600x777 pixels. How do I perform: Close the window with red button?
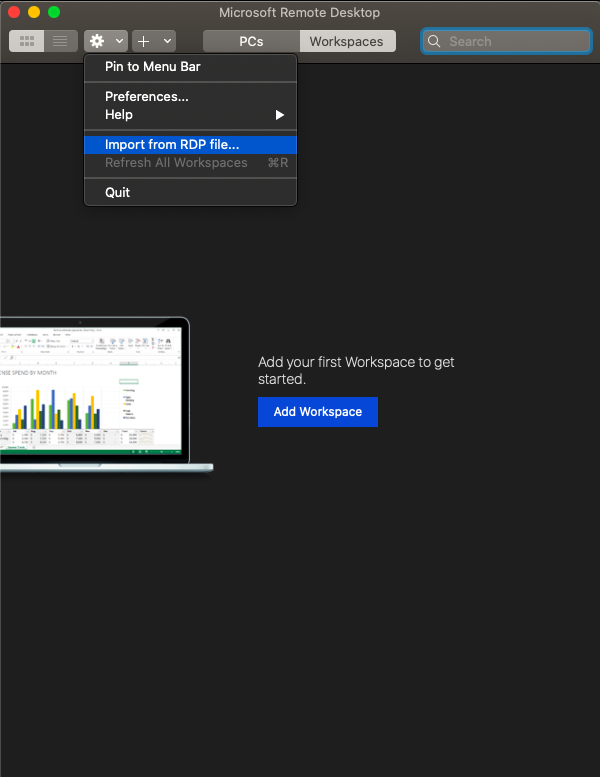point(14,12)
